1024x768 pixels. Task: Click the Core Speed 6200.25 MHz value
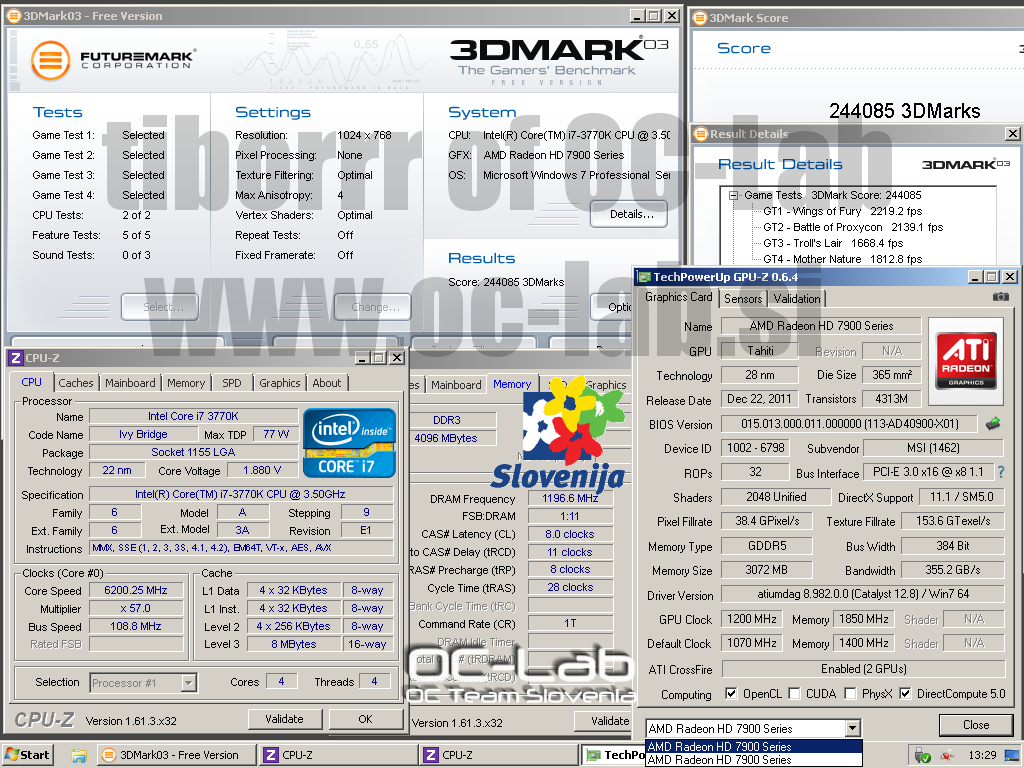click(x=136, y=590)
